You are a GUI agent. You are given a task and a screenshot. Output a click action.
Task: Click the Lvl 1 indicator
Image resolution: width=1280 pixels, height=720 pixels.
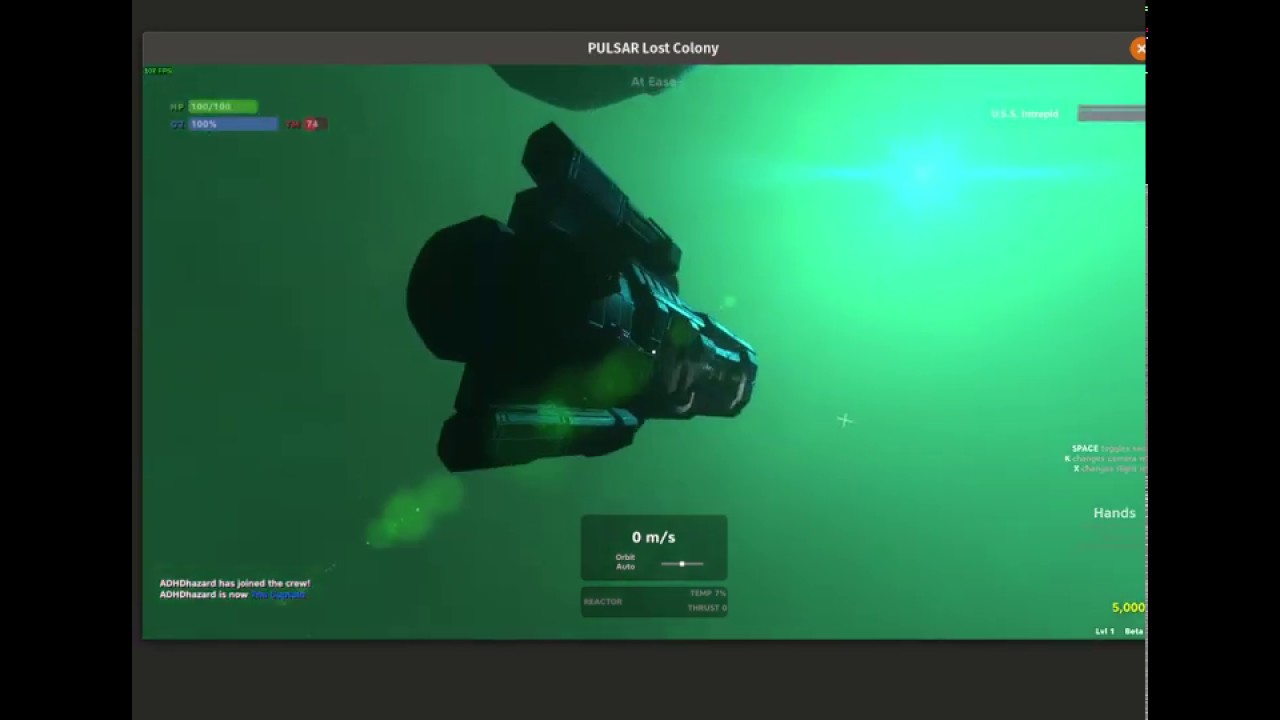click(x=1104, y=632)
